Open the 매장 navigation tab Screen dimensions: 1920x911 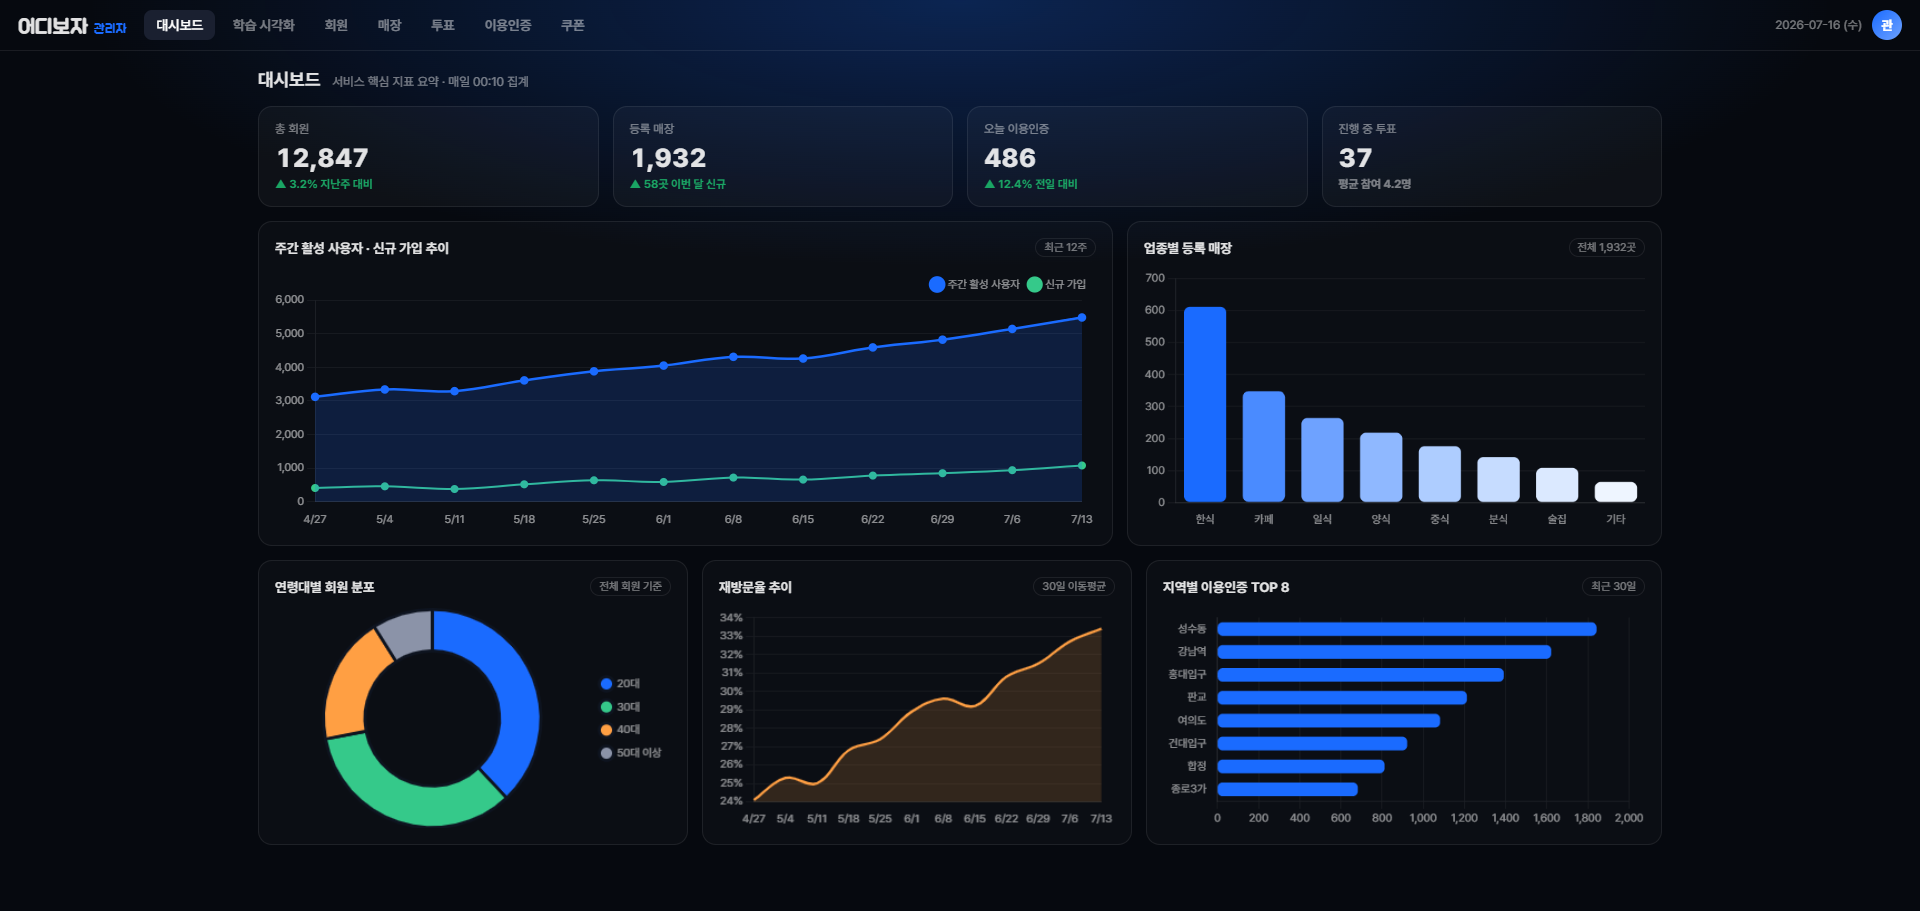(389, 25)
